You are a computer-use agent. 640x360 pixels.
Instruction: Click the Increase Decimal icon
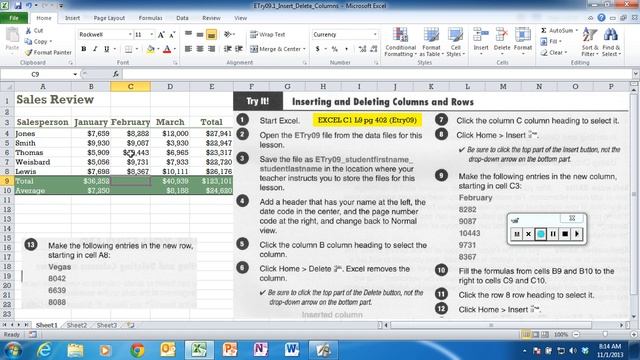362,49
